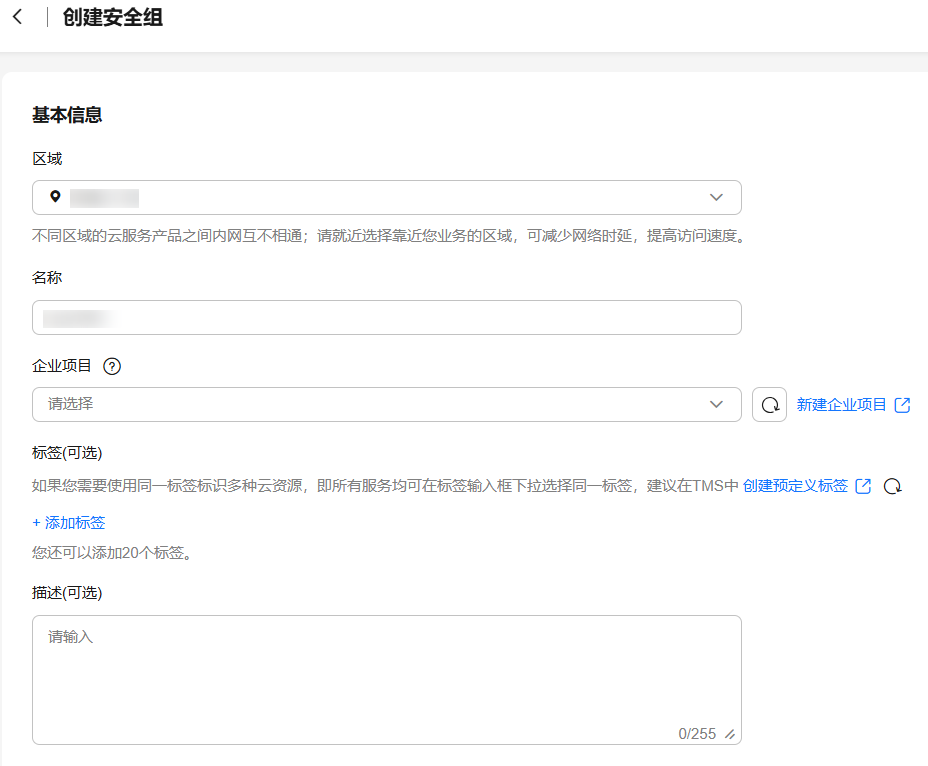Expand the 区域 dropdown chevron
The width and height of the screenshot is (928, 766).
point(716,197)
